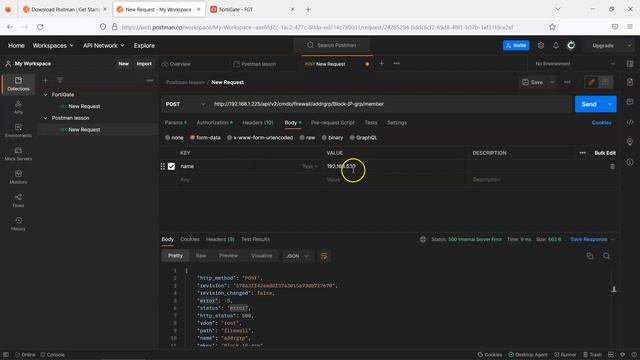Open Send button dropdown arrow
This screenshot has width=640, height=360.
coord(610,104)
